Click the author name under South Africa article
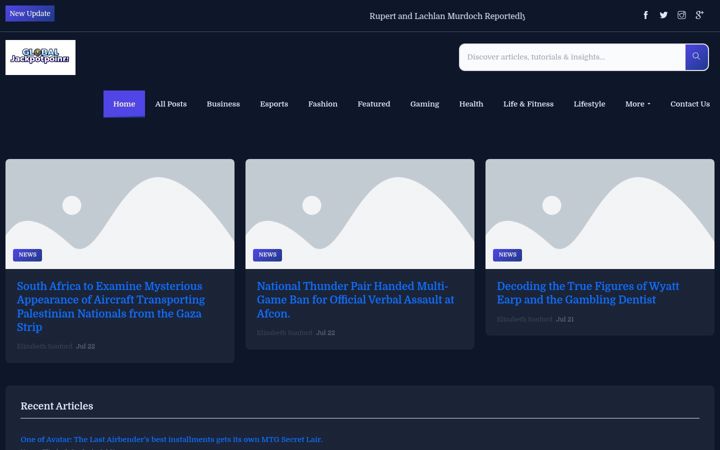The width and height of the screenshot is (720, 450). (x=45, y=346)
